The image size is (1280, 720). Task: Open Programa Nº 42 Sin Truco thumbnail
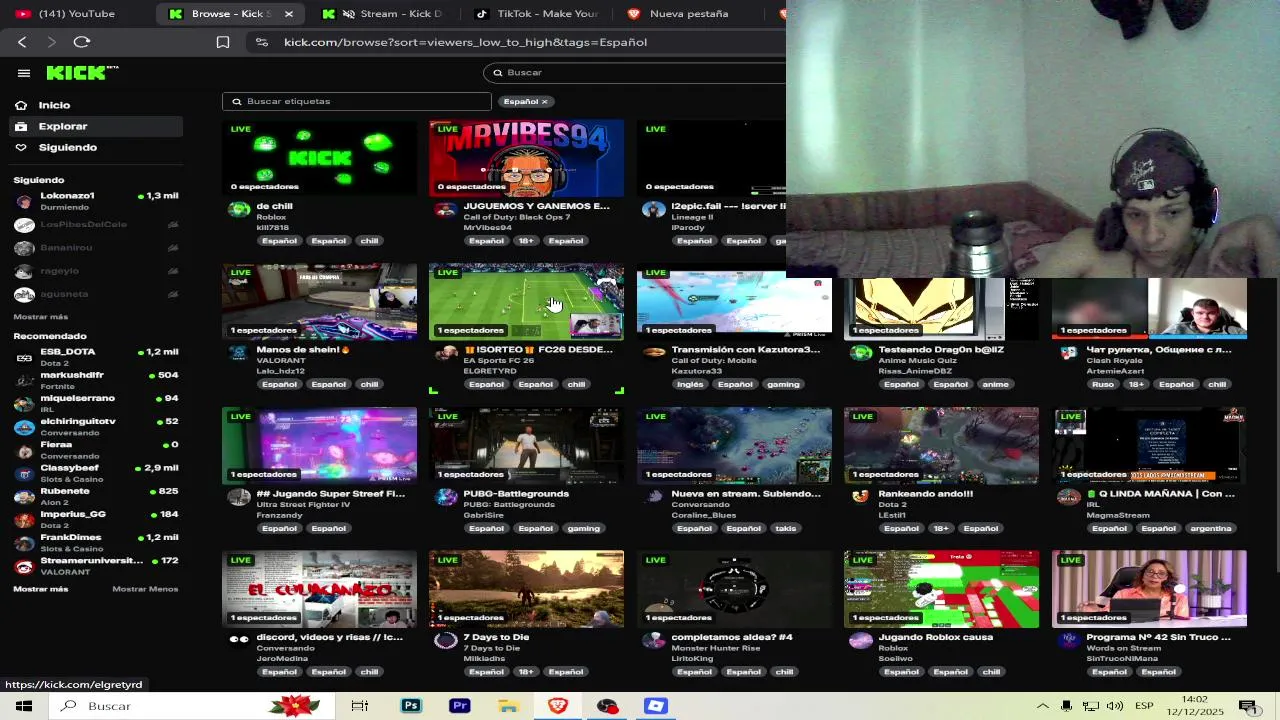pos(1149,589)
